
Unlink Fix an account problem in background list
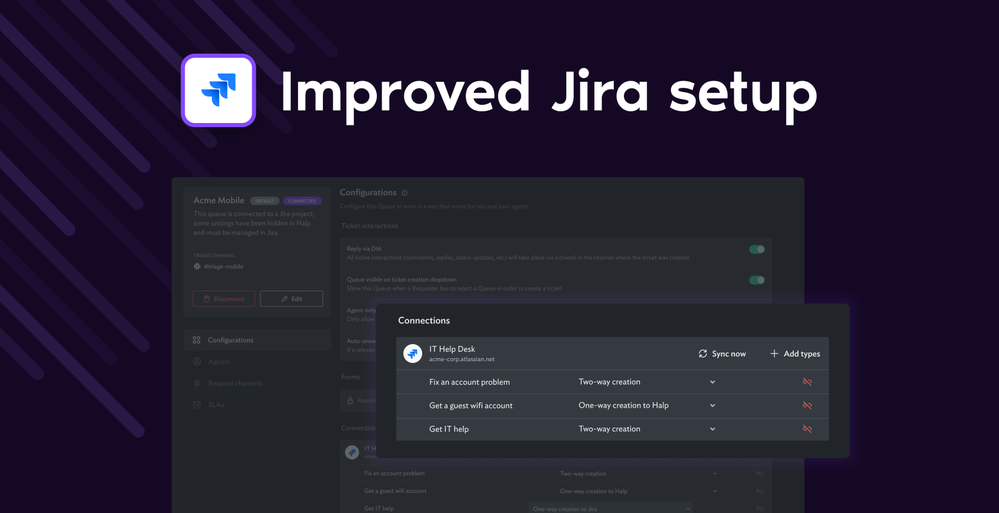click(x=759, y=473)
